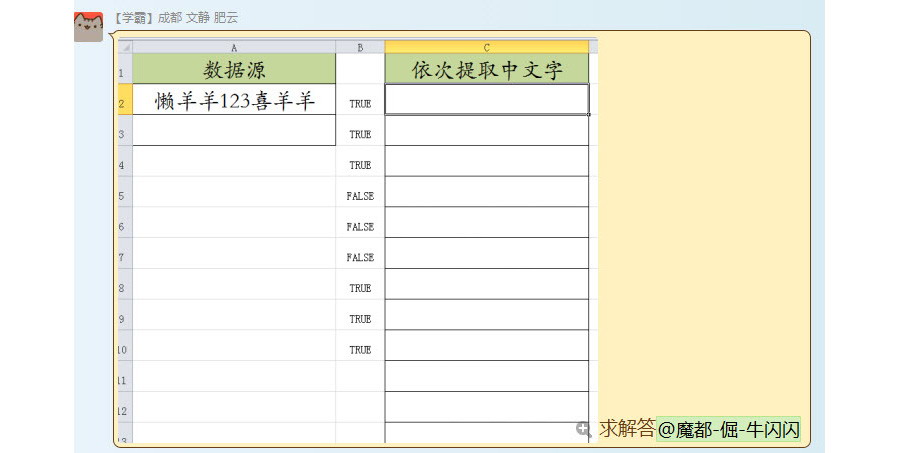Click the FALSE value in row 6
900x453 pixels.
pyautogui.click(x=360, y=227)
